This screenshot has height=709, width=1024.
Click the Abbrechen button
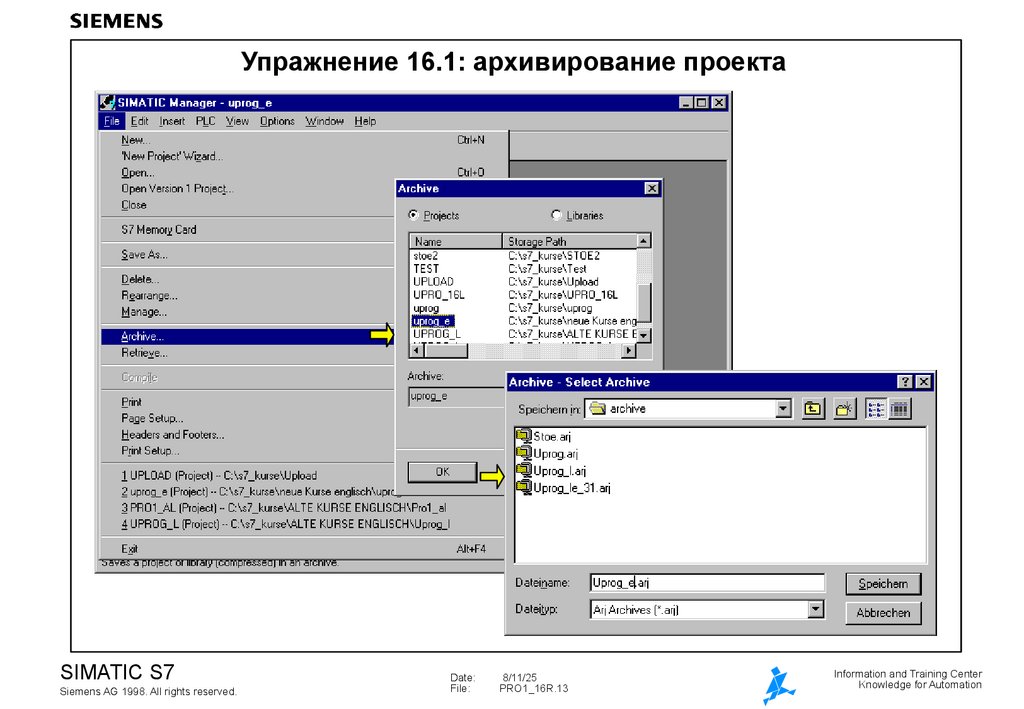tap(883, 613)
